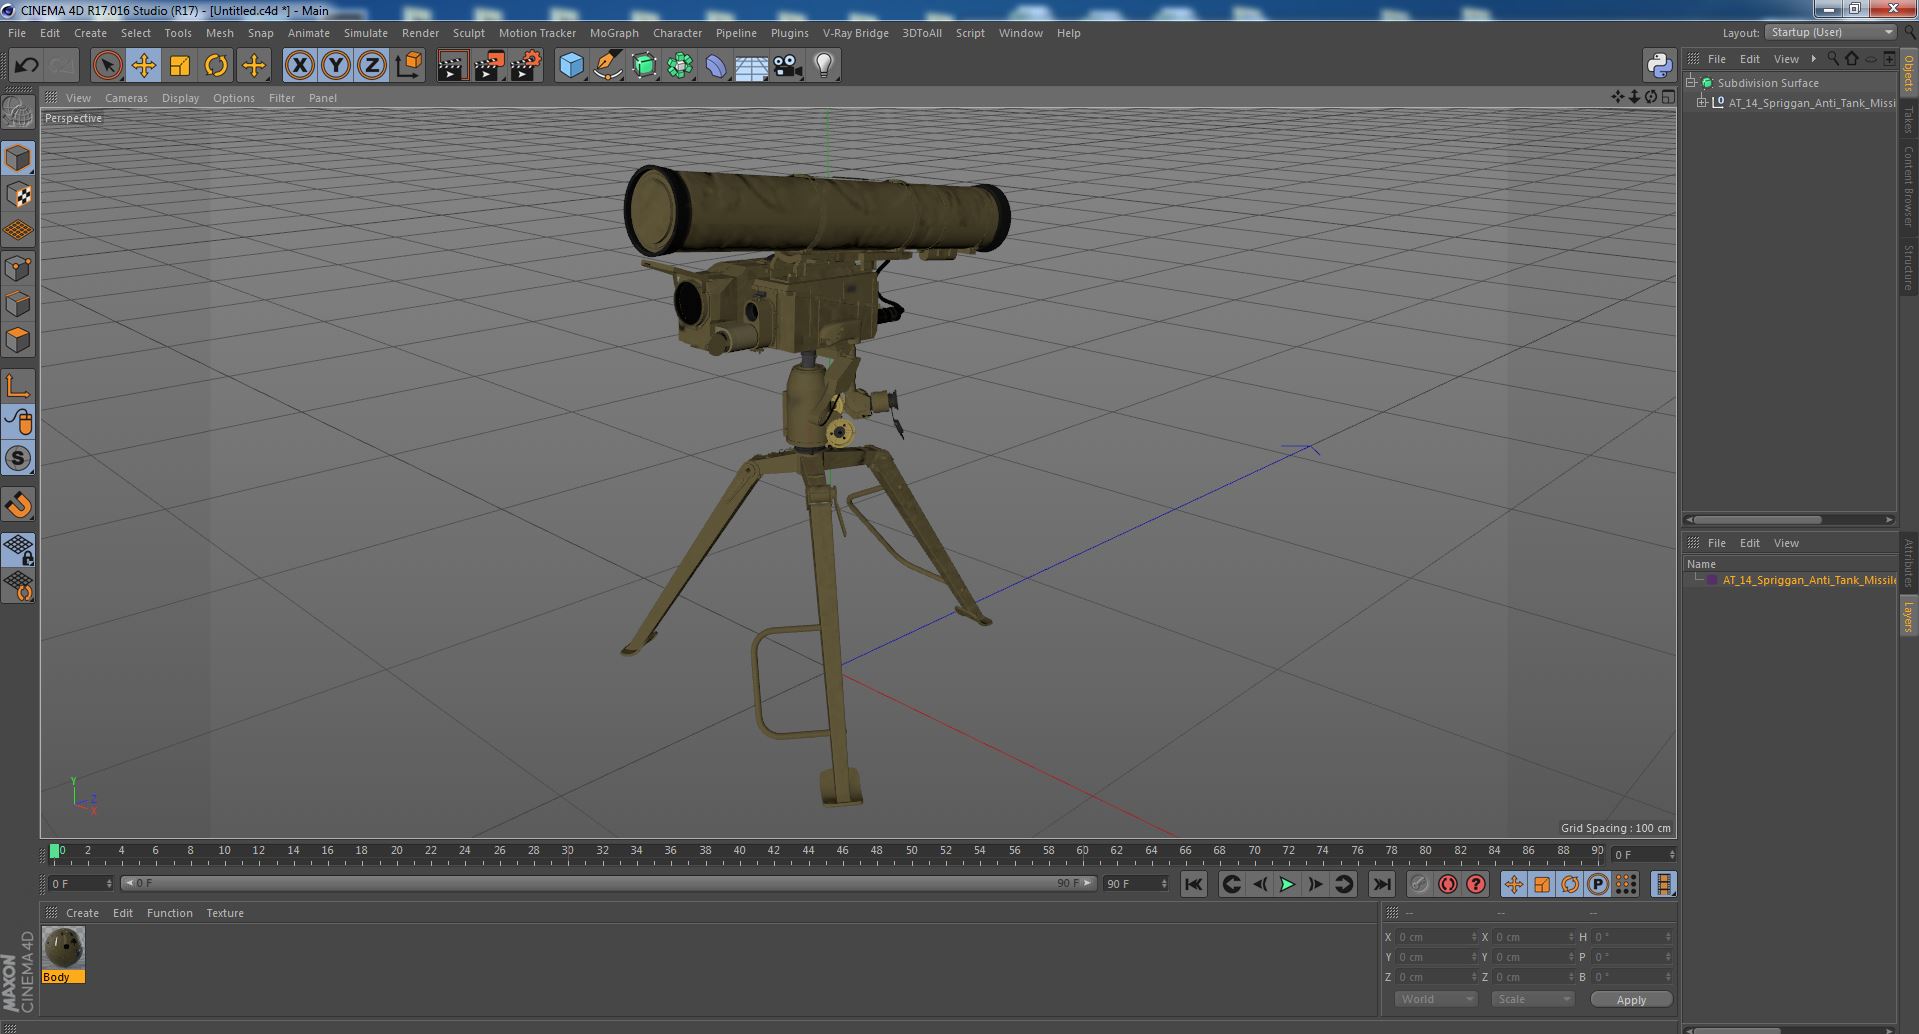Toggle Y axis lock
Viewport: 1919px width, 1034px height.
point(336,66)
